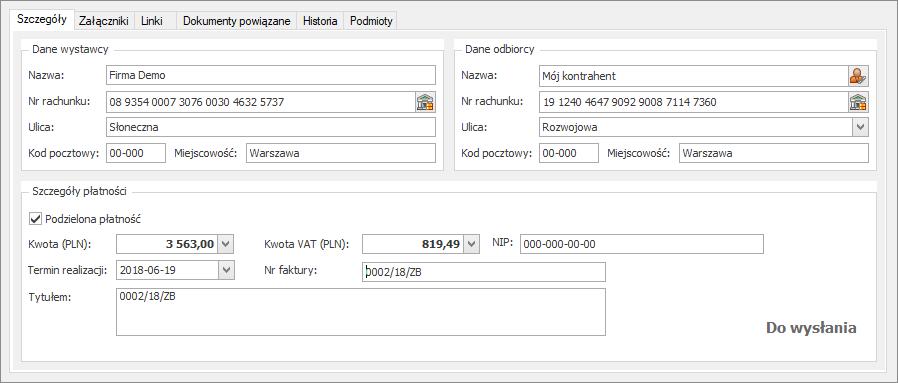The height and width of the screenshot is (383, 898).
Task: Click contractor icon next to Mój kontrahent
Action: 858,76
